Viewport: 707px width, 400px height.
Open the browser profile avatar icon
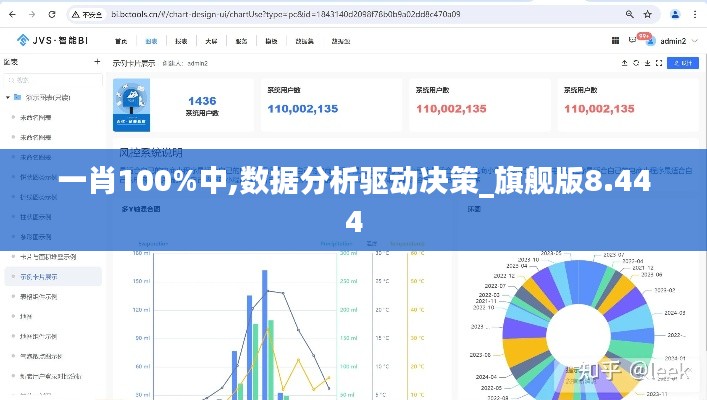[675, 14]
